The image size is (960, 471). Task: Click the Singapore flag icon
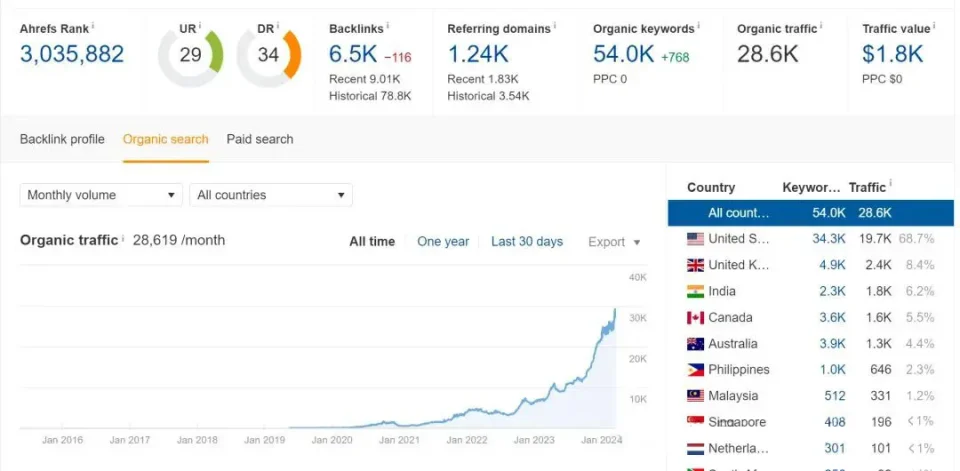(x=696, y=422)
